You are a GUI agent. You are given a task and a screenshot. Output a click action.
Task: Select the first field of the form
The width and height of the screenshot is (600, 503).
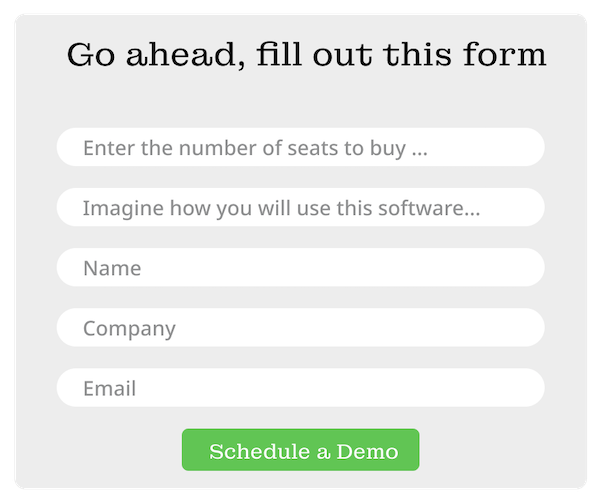300,148
